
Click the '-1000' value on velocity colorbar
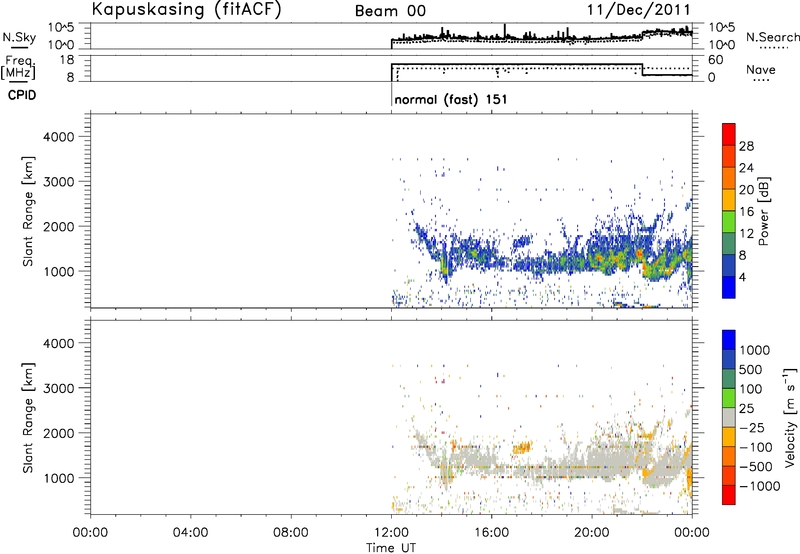coord(760,486)
